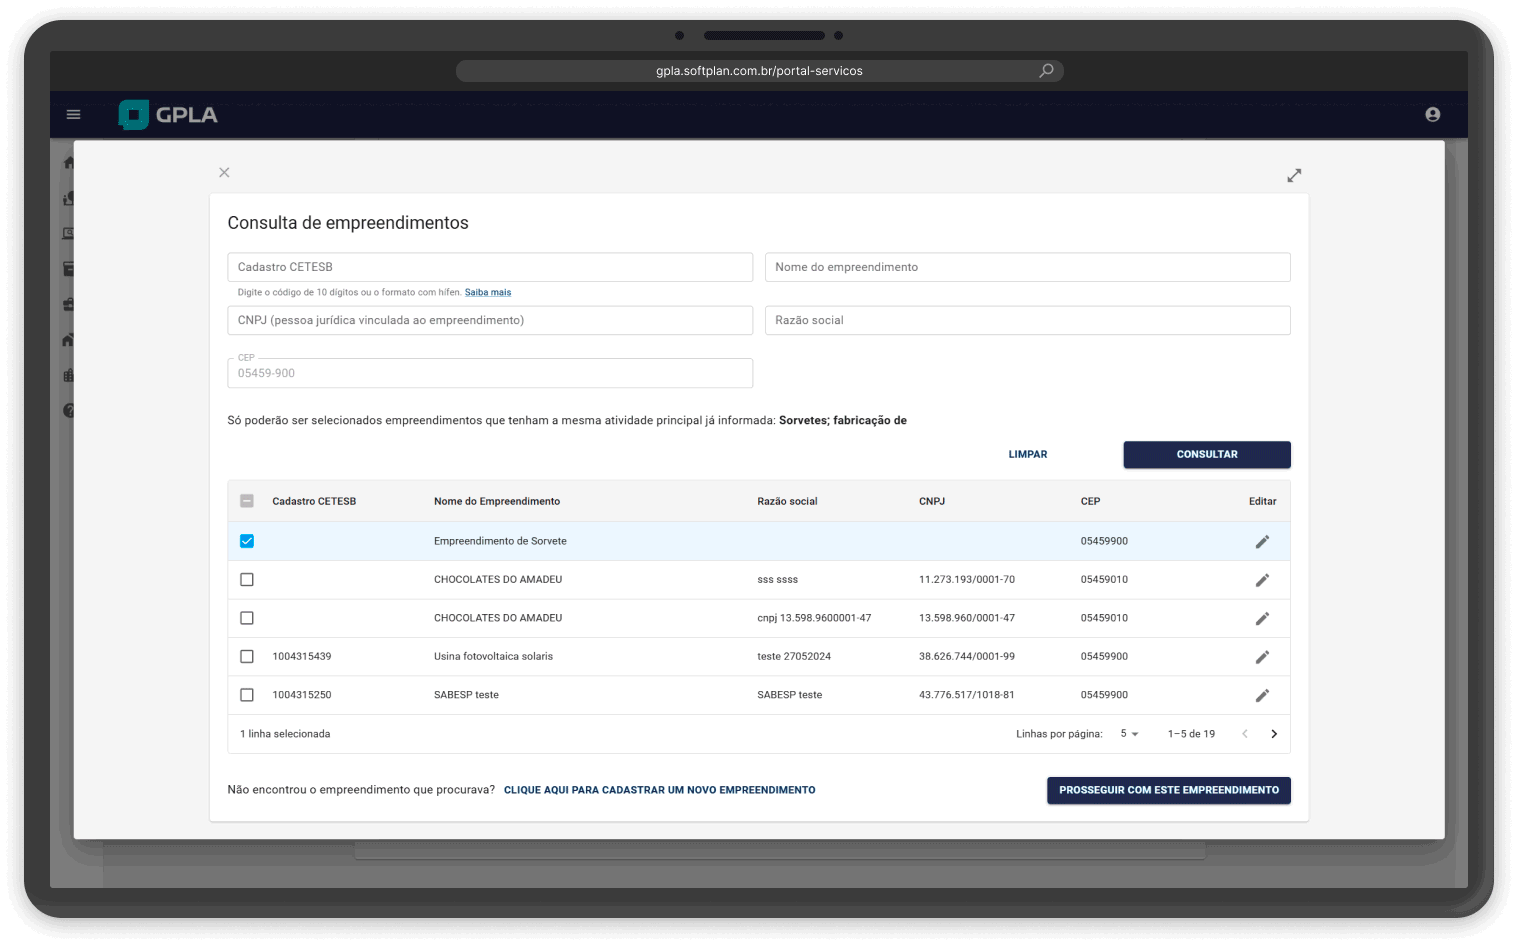Image resolution: width=1518 pixels, height=946 pixels.
Task: Open the Saiba mais link
Action: click(488, 292)
